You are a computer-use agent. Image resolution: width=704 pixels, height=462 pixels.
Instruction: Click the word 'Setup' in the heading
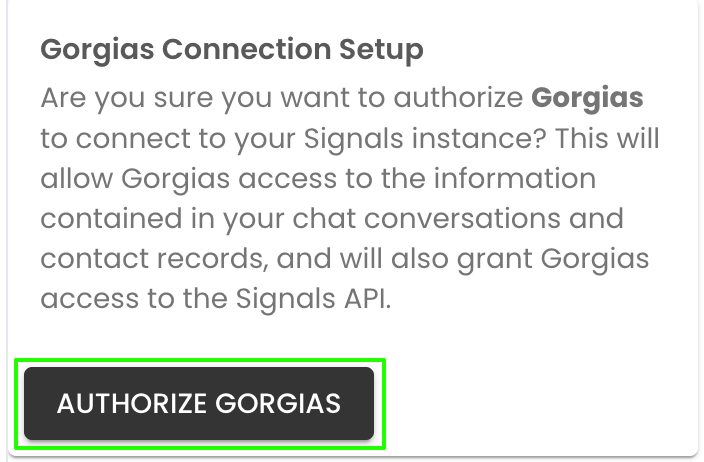(x=381, y=50)
